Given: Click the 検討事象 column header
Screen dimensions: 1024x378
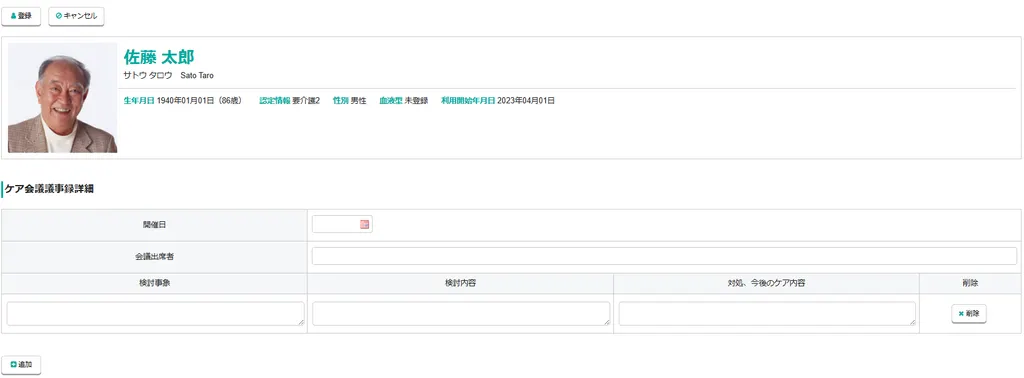Looking at the screenshot, I should pyautogui.click(x=154, y=283).
